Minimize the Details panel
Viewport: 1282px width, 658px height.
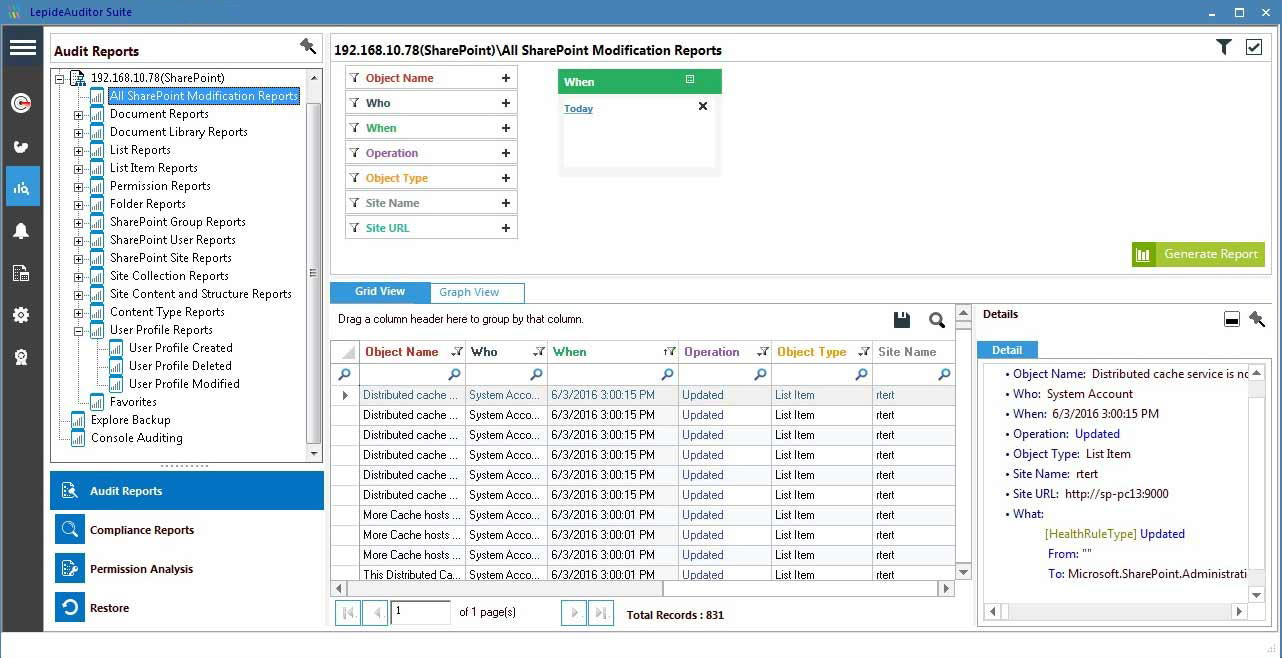(x=1232, y=319)
